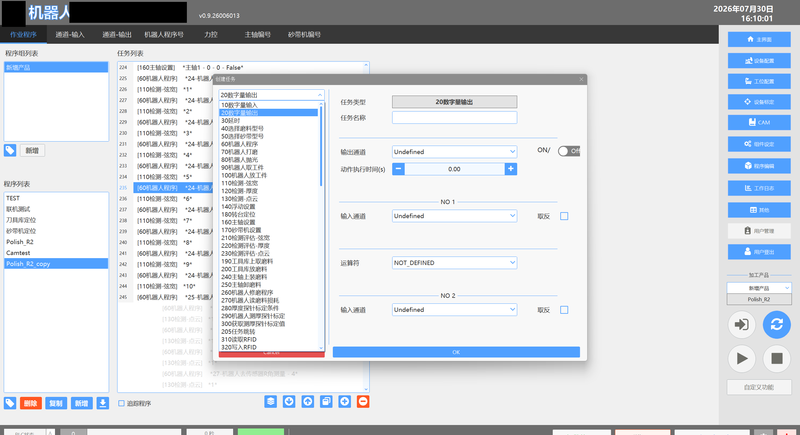Open the NO 2 输入通道 dropdown
This screenshot has height=435, width=800.
454,310
